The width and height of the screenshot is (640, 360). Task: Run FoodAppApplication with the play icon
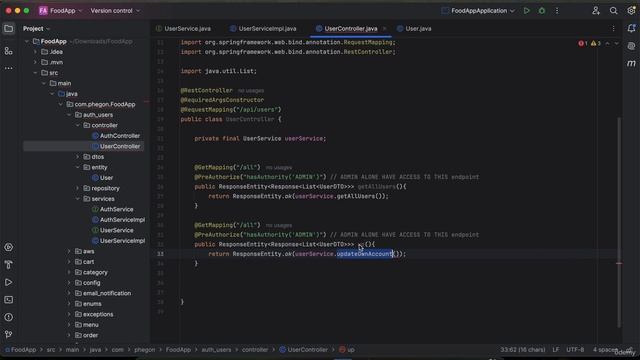point(527,11)
